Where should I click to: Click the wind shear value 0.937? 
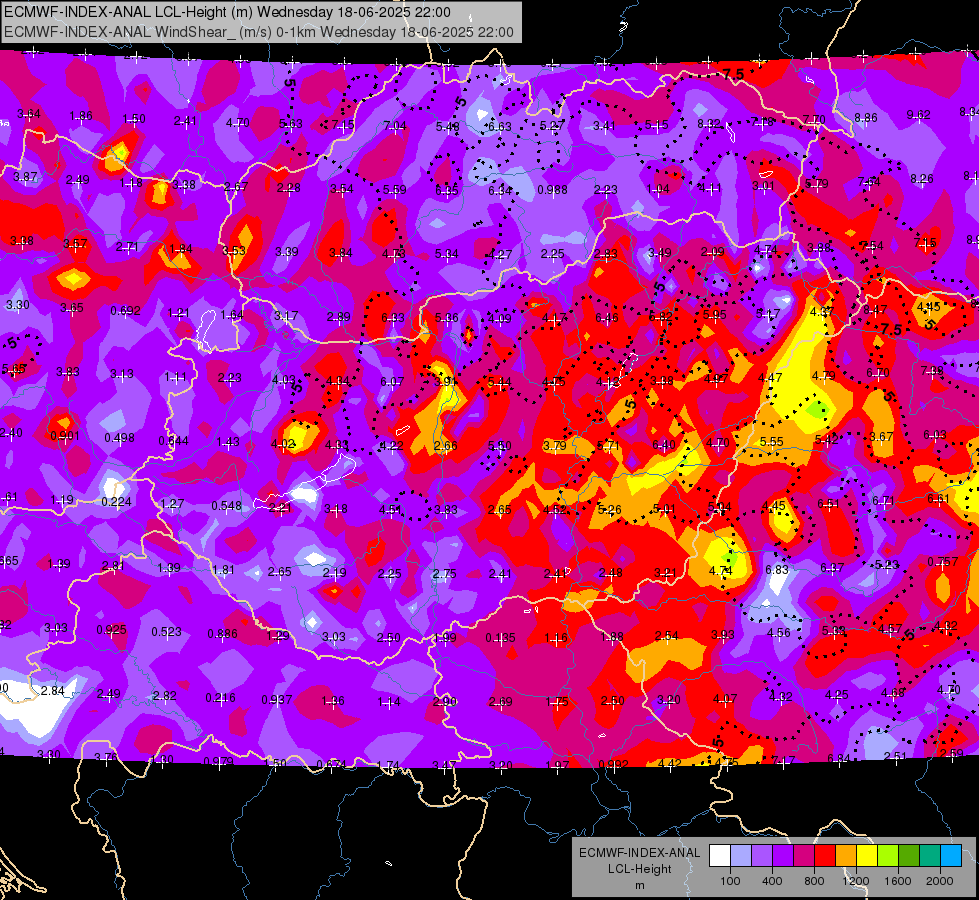click(277, 699)
